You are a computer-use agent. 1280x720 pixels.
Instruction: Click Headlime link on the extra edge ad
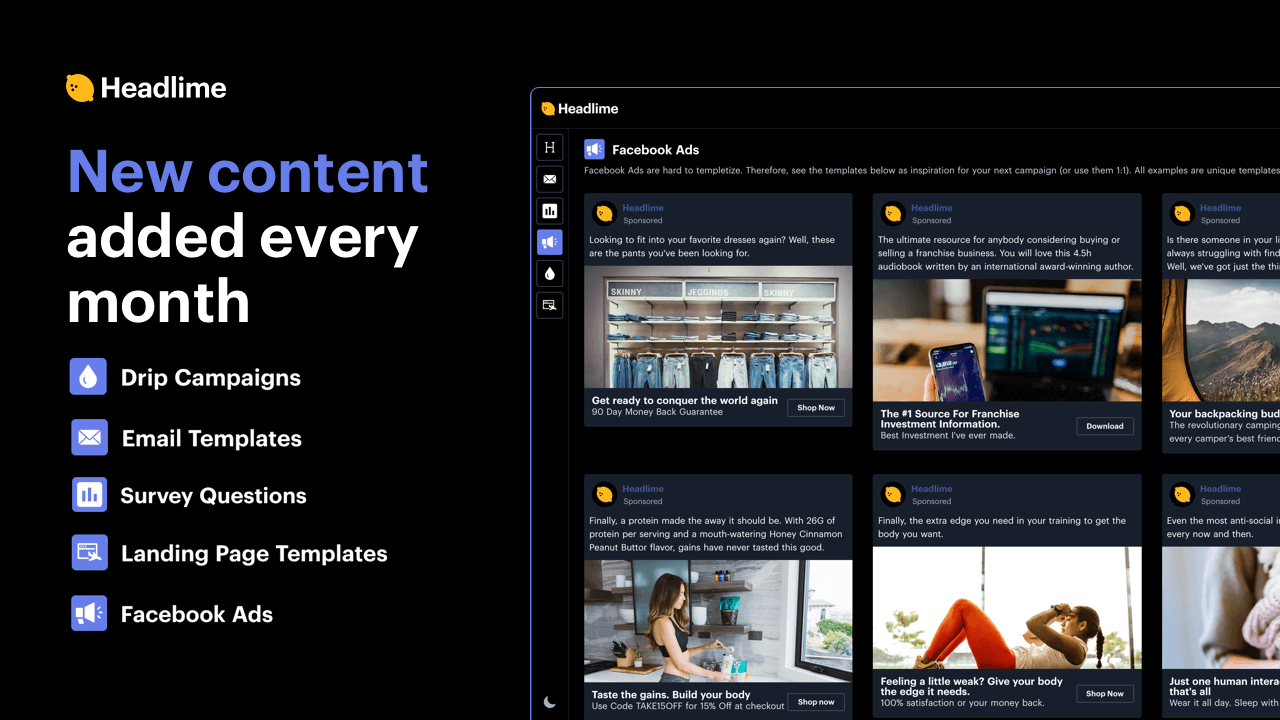click(x=932, y=489)
